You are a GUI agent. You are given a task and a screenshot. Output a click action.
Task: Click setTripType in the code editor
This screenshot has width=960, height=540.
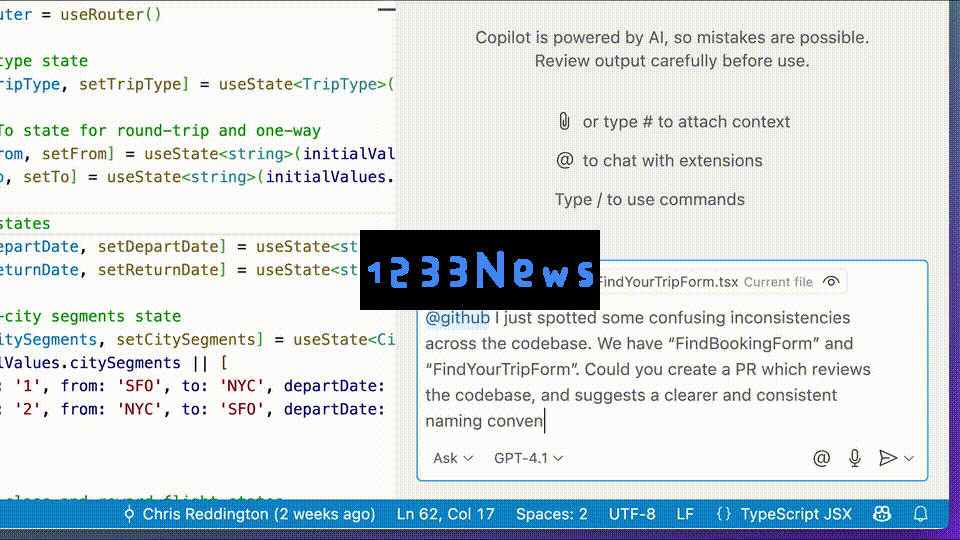coord(131,84)
